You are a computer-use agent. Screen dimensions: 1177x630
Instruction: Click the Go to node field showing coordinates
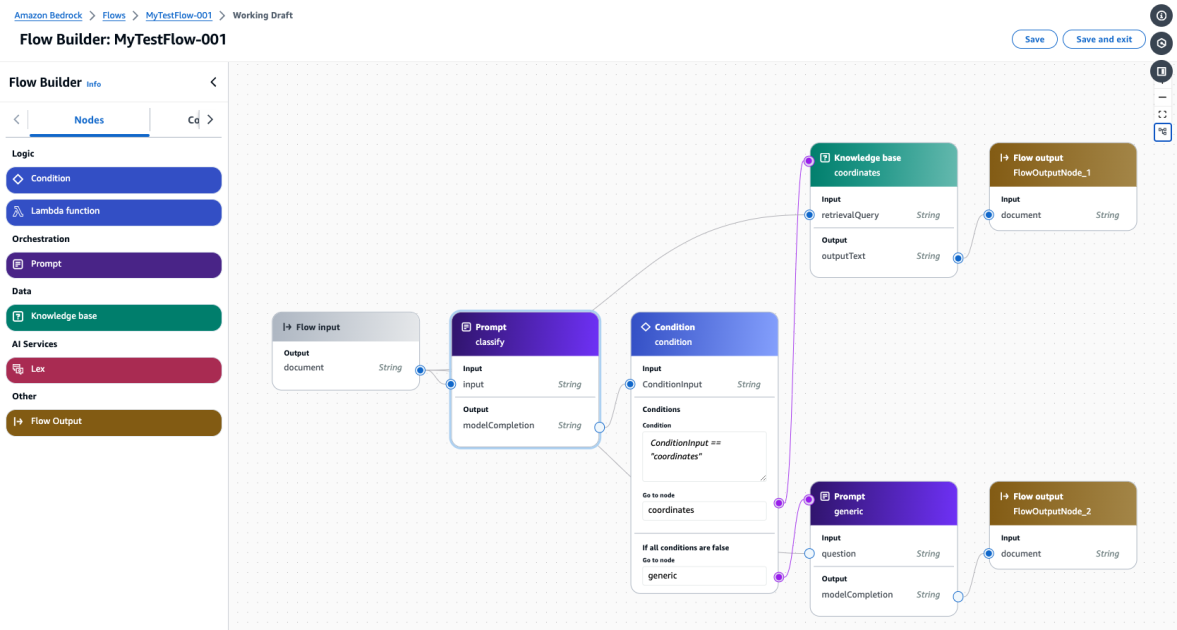point(703,510)
